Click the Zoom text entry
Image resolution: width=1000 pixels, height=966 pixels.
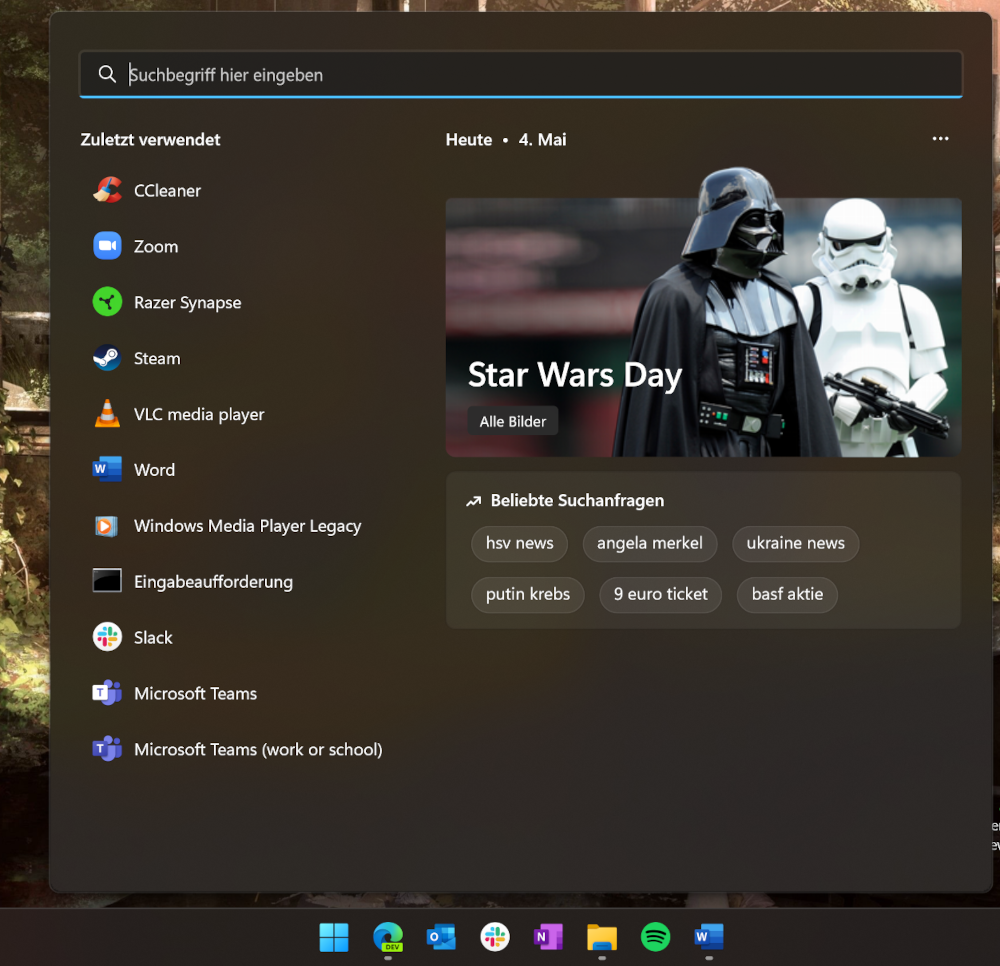coord(156,247)
